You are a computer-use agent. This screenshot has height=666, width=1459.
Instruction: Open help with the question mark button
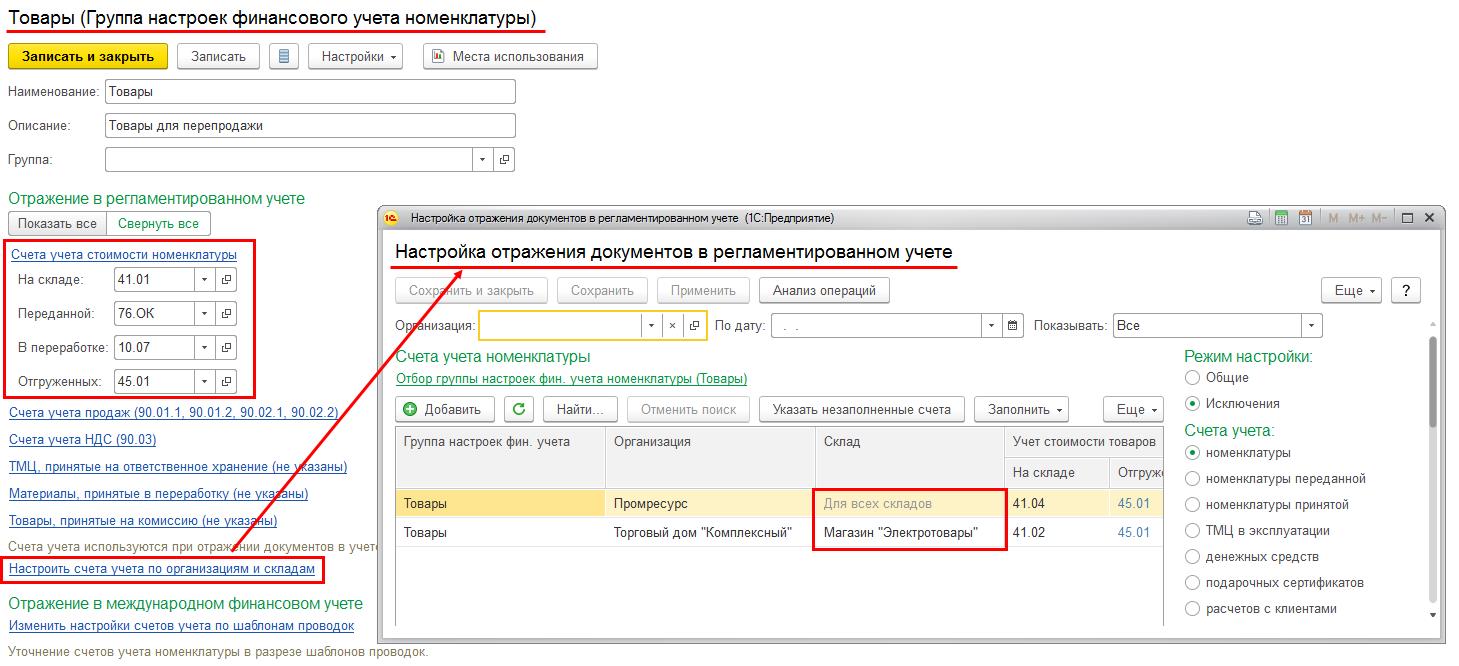tap(1406, 290)
